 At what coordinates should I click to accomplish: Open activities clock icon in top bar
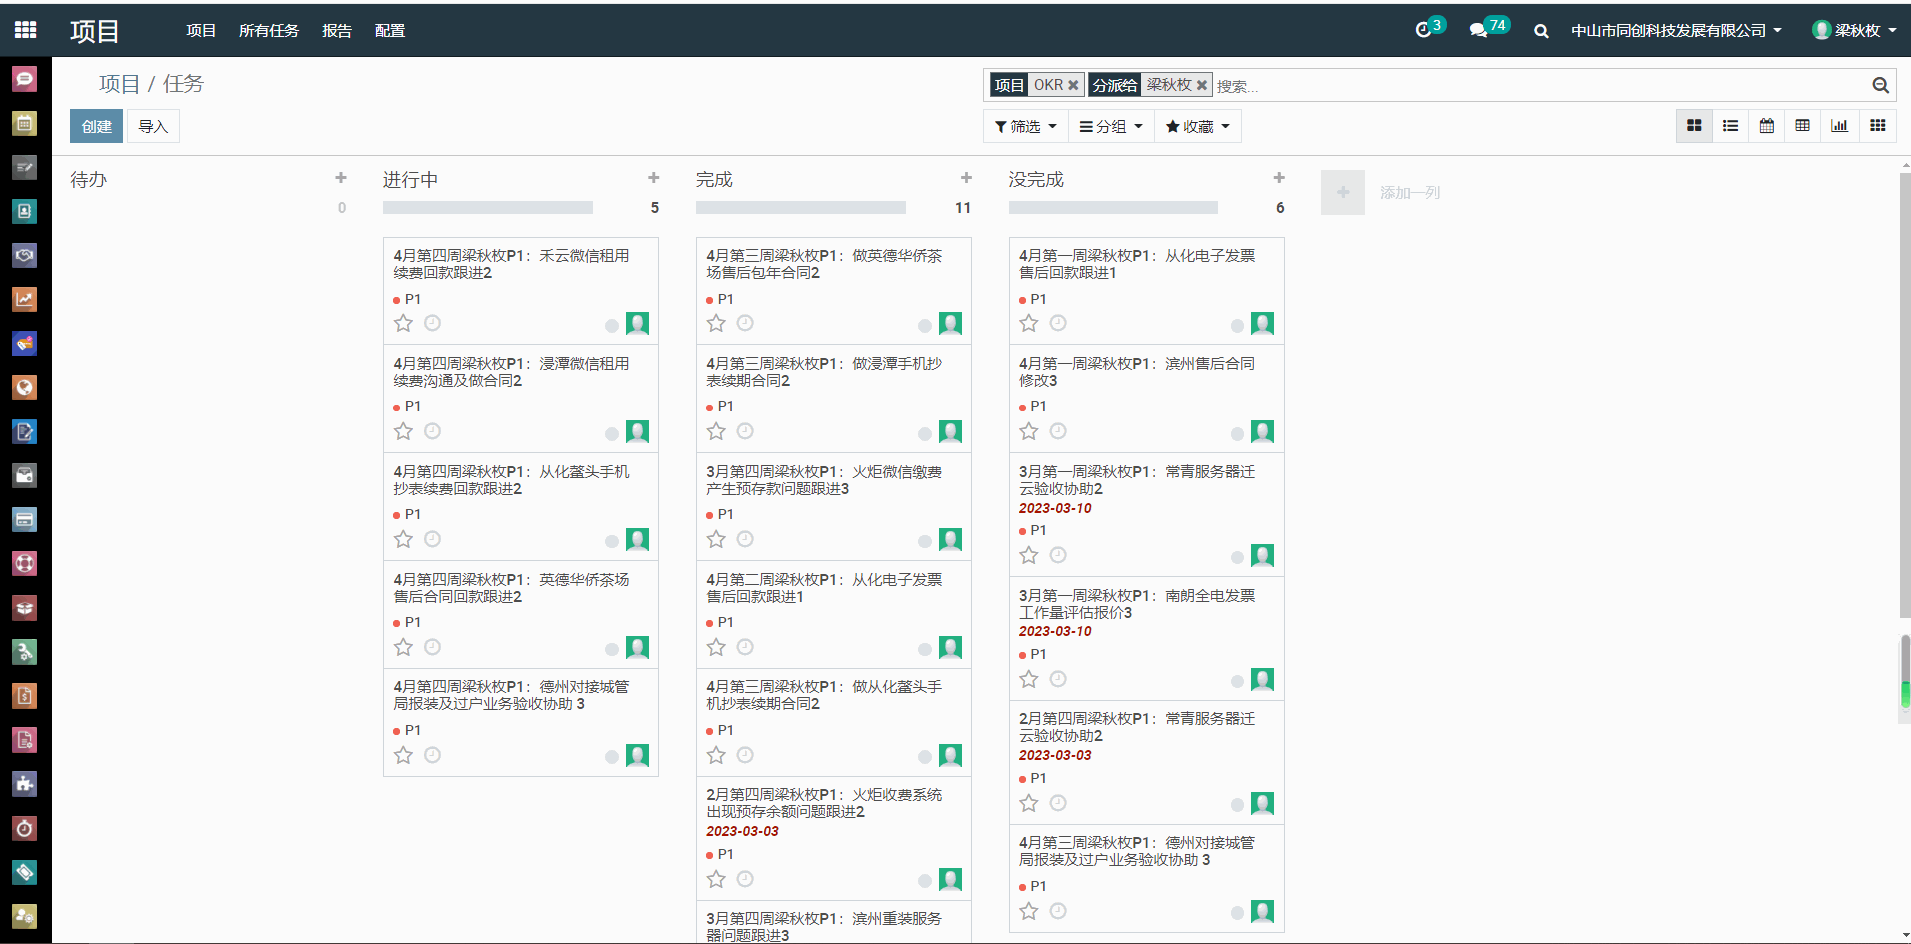(x=1423, y=30)
